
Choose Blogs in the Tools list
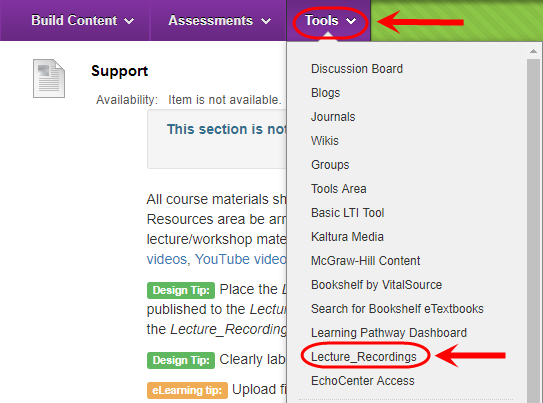(326, 93)
